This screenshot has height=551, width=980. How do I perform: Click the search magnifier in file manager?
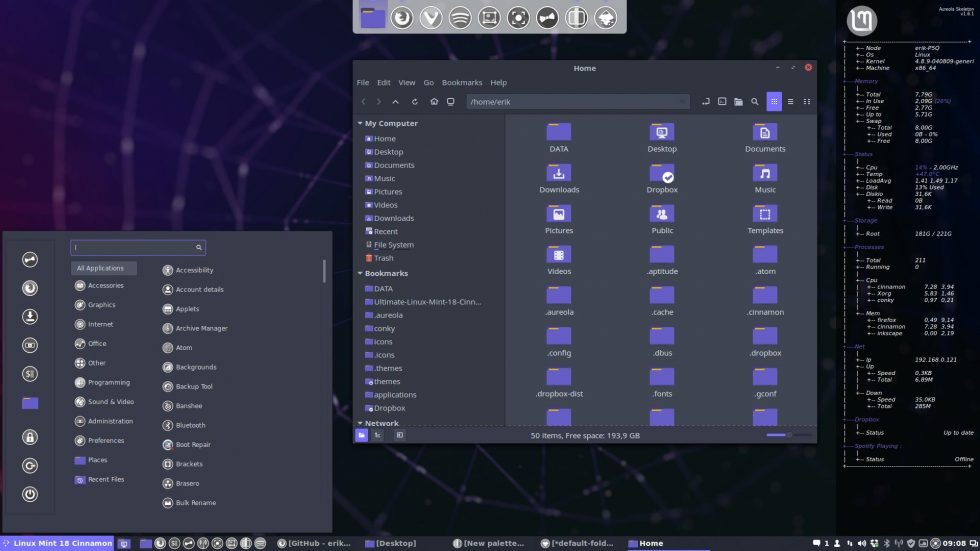(x=755, y=101)
